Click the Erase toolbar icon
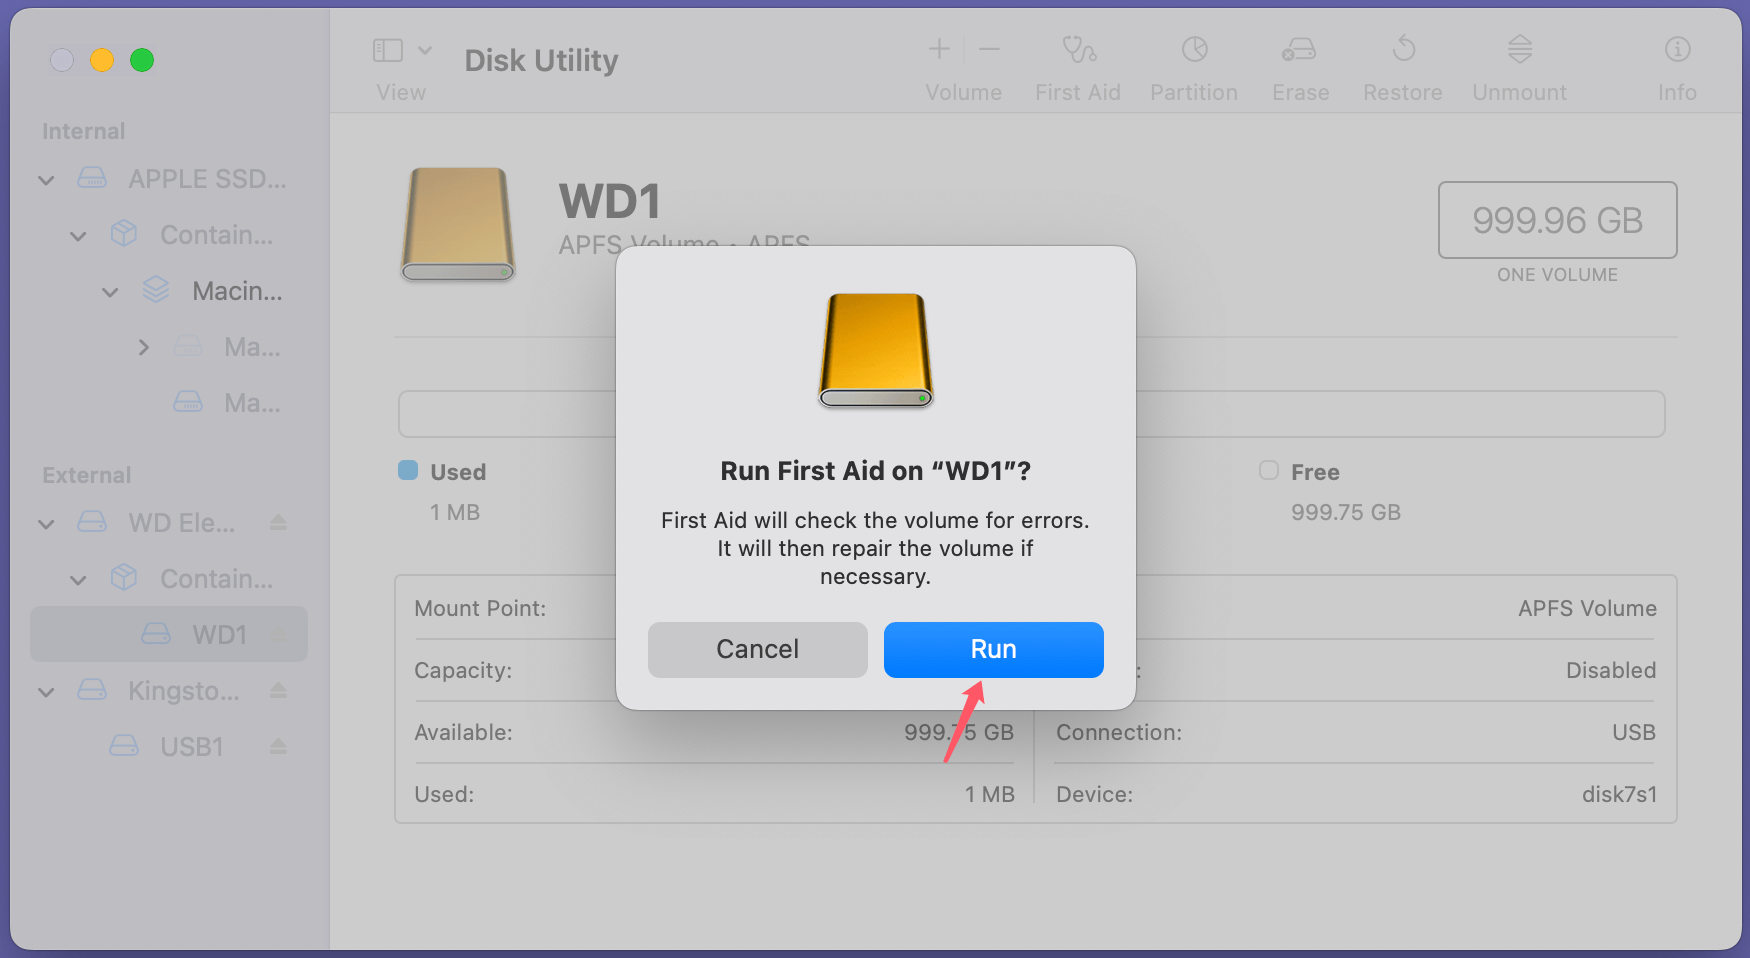The width and height of the screenshot is (1750, 958). [x=1299, y=49]
